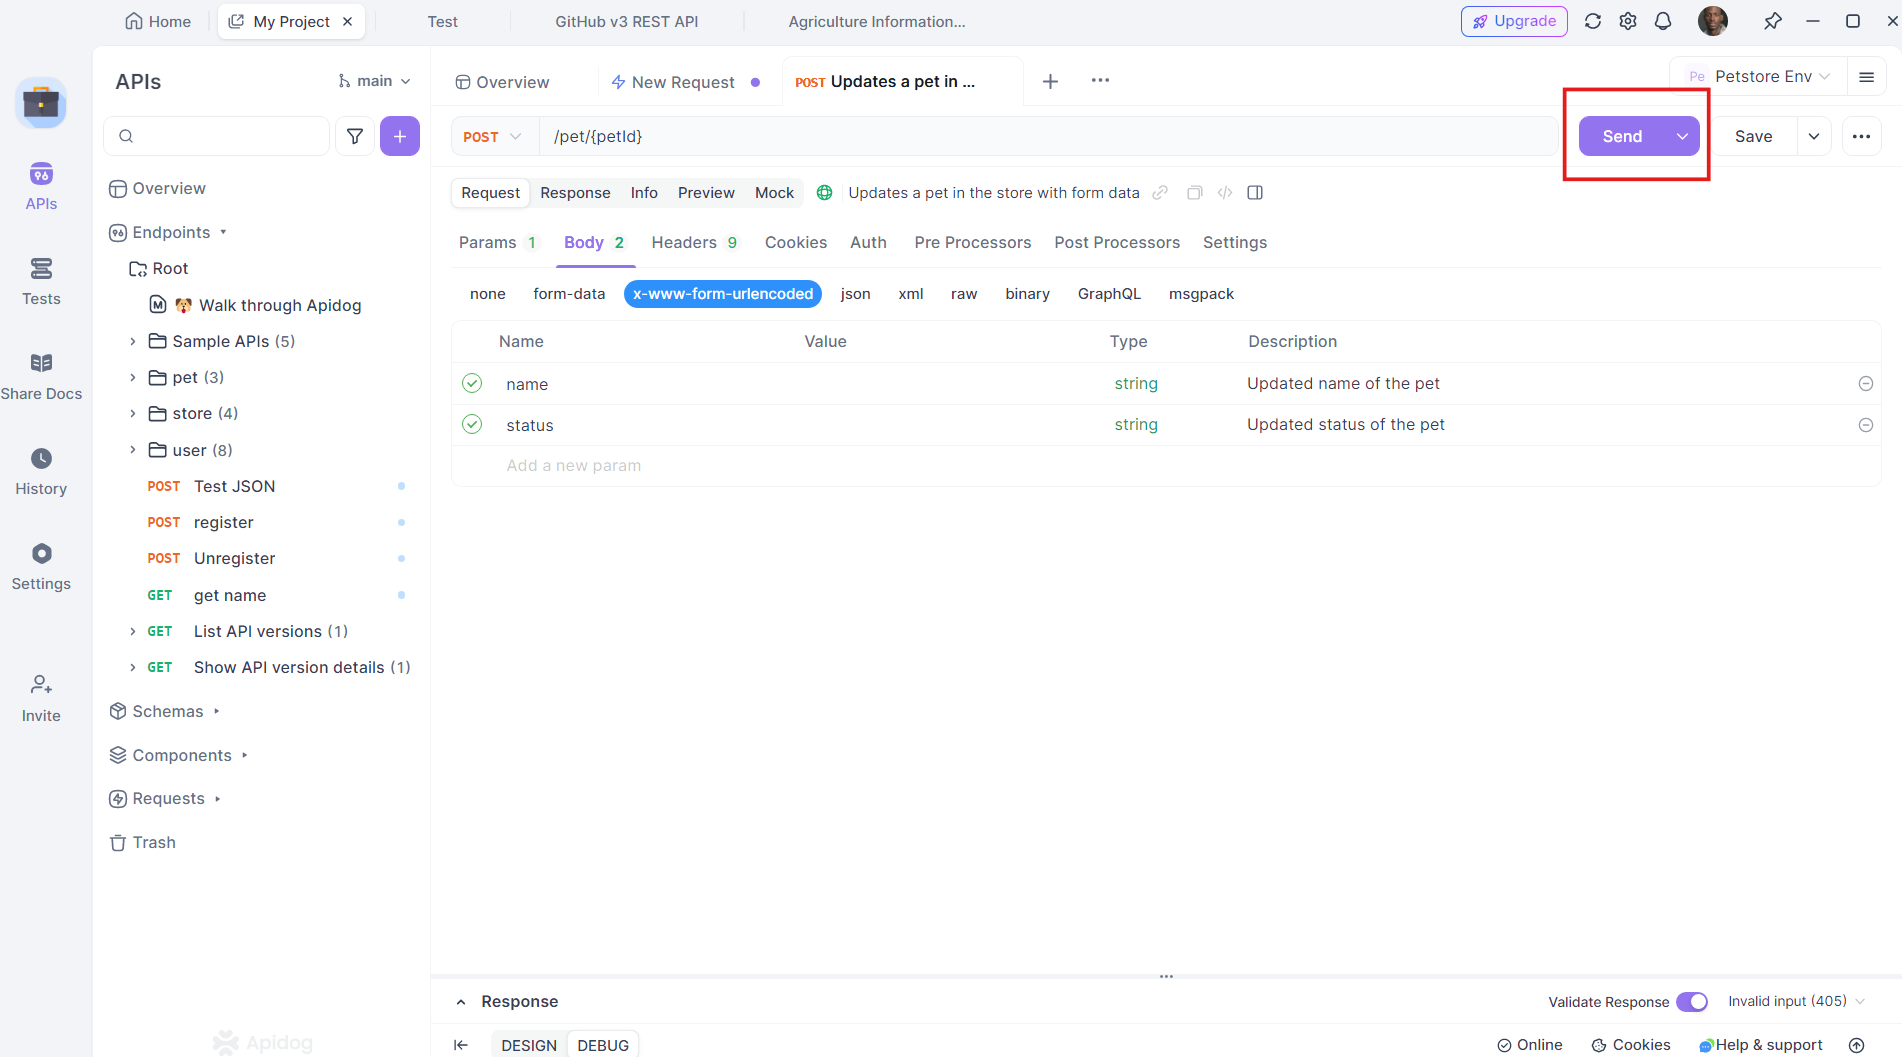Toggle the Validate Response switch
This screenshot has height=1057, width=1902.
[x=1692, y=1002]
